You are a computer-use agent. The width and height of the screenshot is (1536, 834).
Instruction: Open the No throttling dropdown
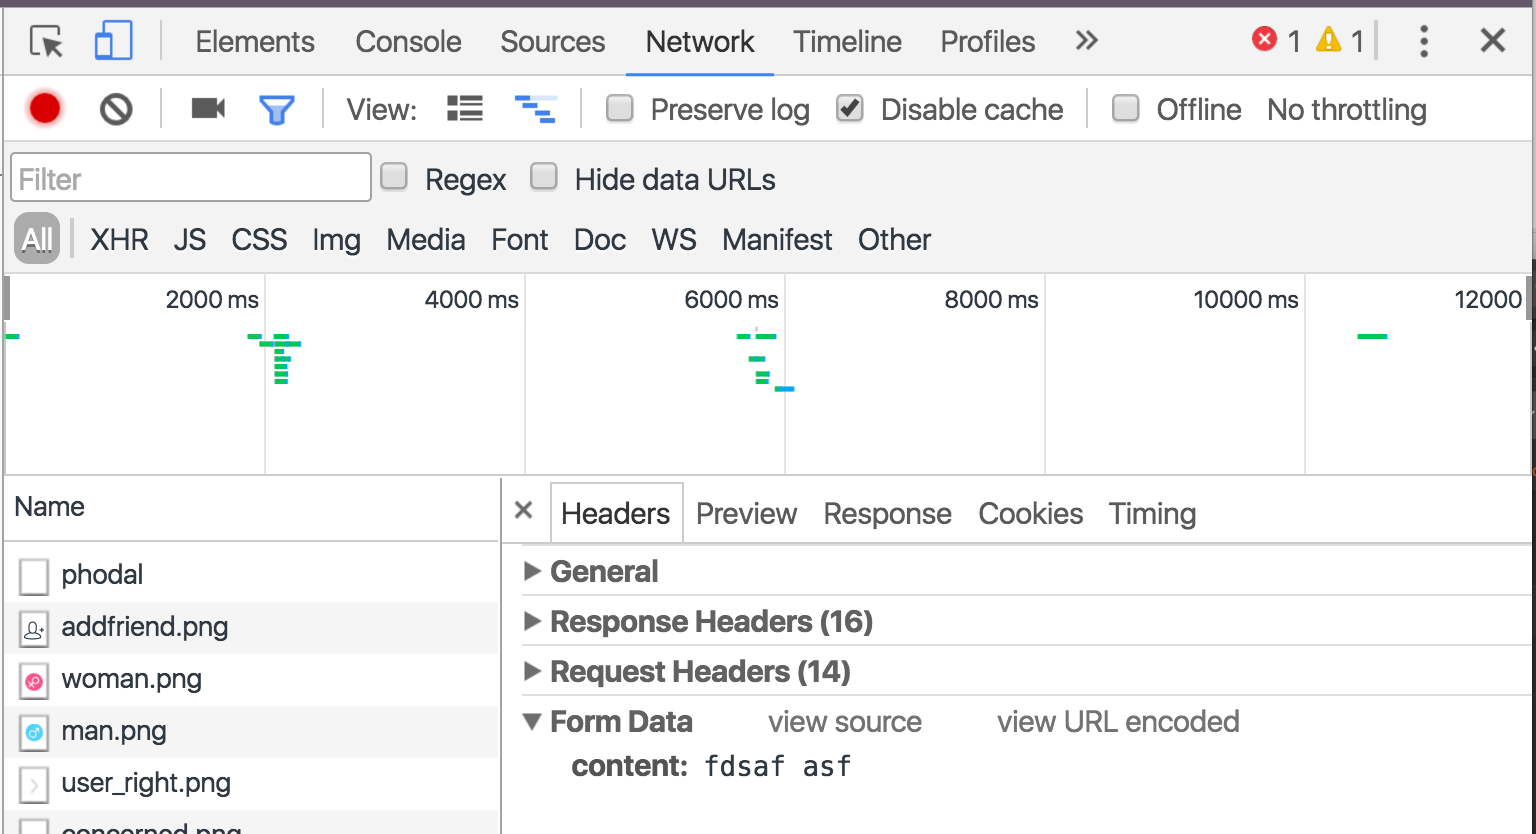click(x=1347, y=109)
